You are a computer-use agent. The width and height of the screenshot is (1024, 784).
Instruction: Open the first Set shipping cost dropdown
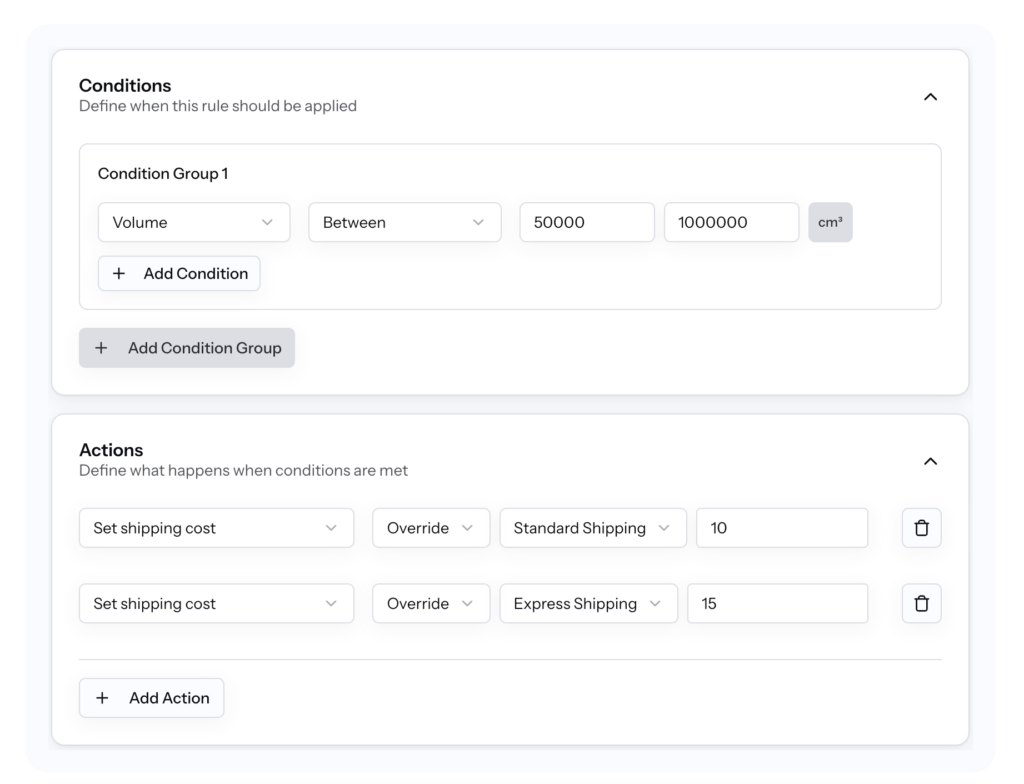pos(216,527)
